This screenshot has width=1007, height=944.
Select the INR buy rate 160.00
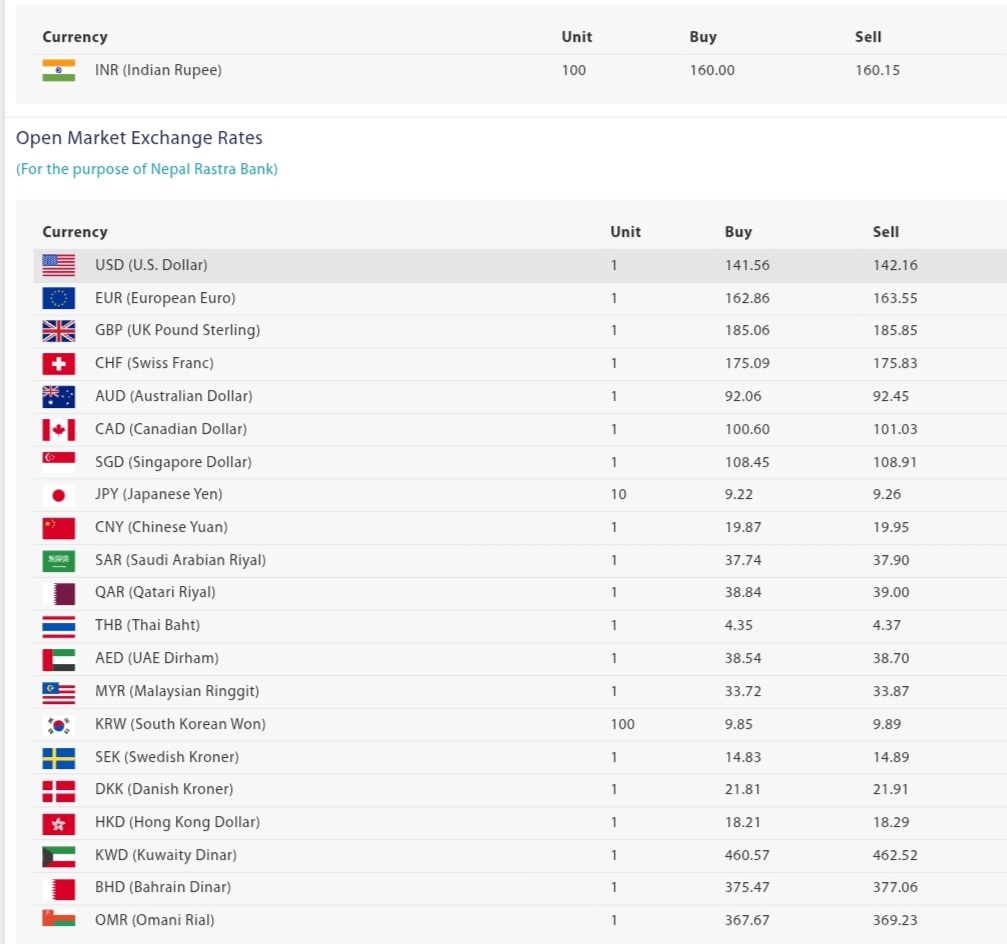pyautogui.click(x=711, y=70)
